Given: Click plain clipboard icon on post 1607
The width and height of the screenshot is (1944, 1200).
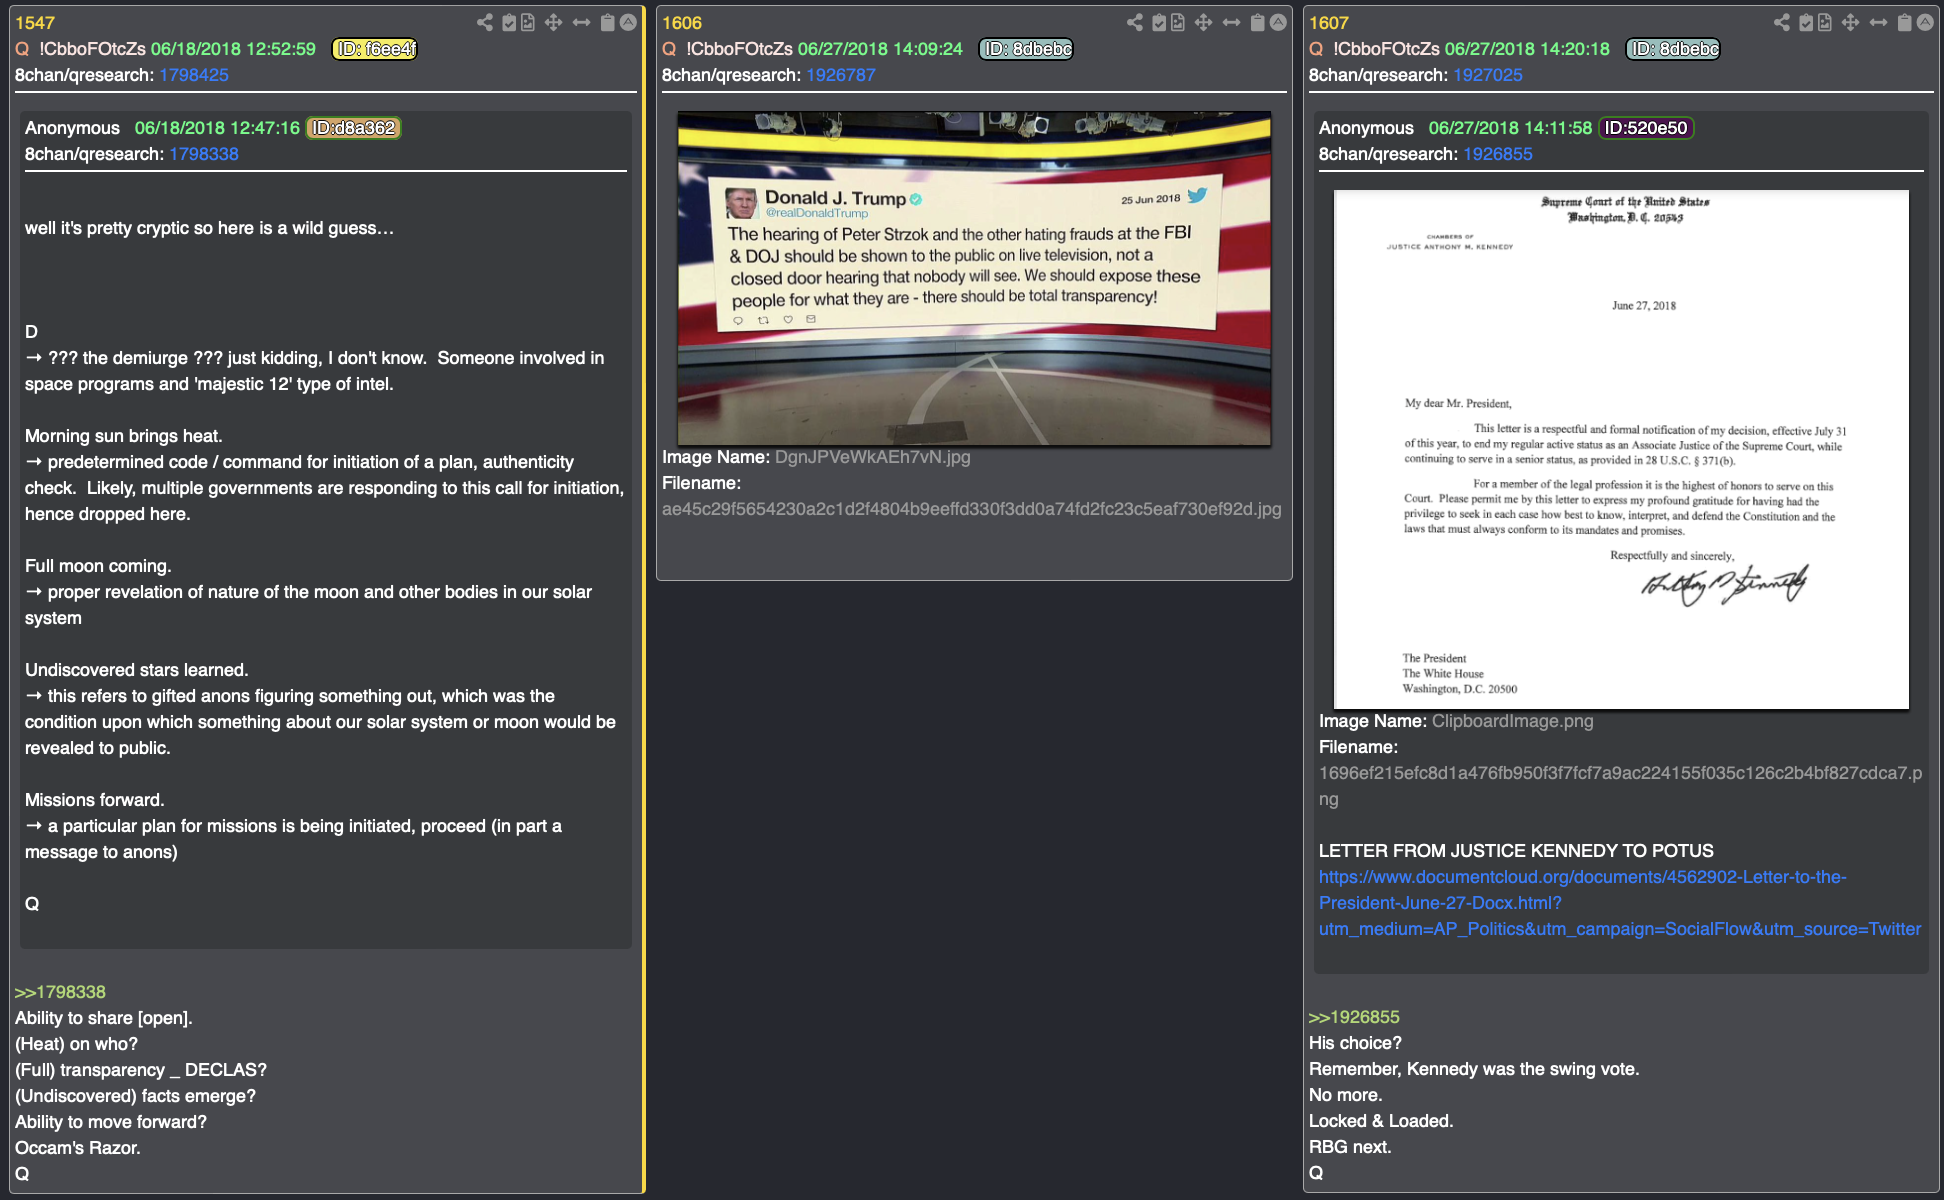Looking at the screenshot, I should [x=1904, y=22].
